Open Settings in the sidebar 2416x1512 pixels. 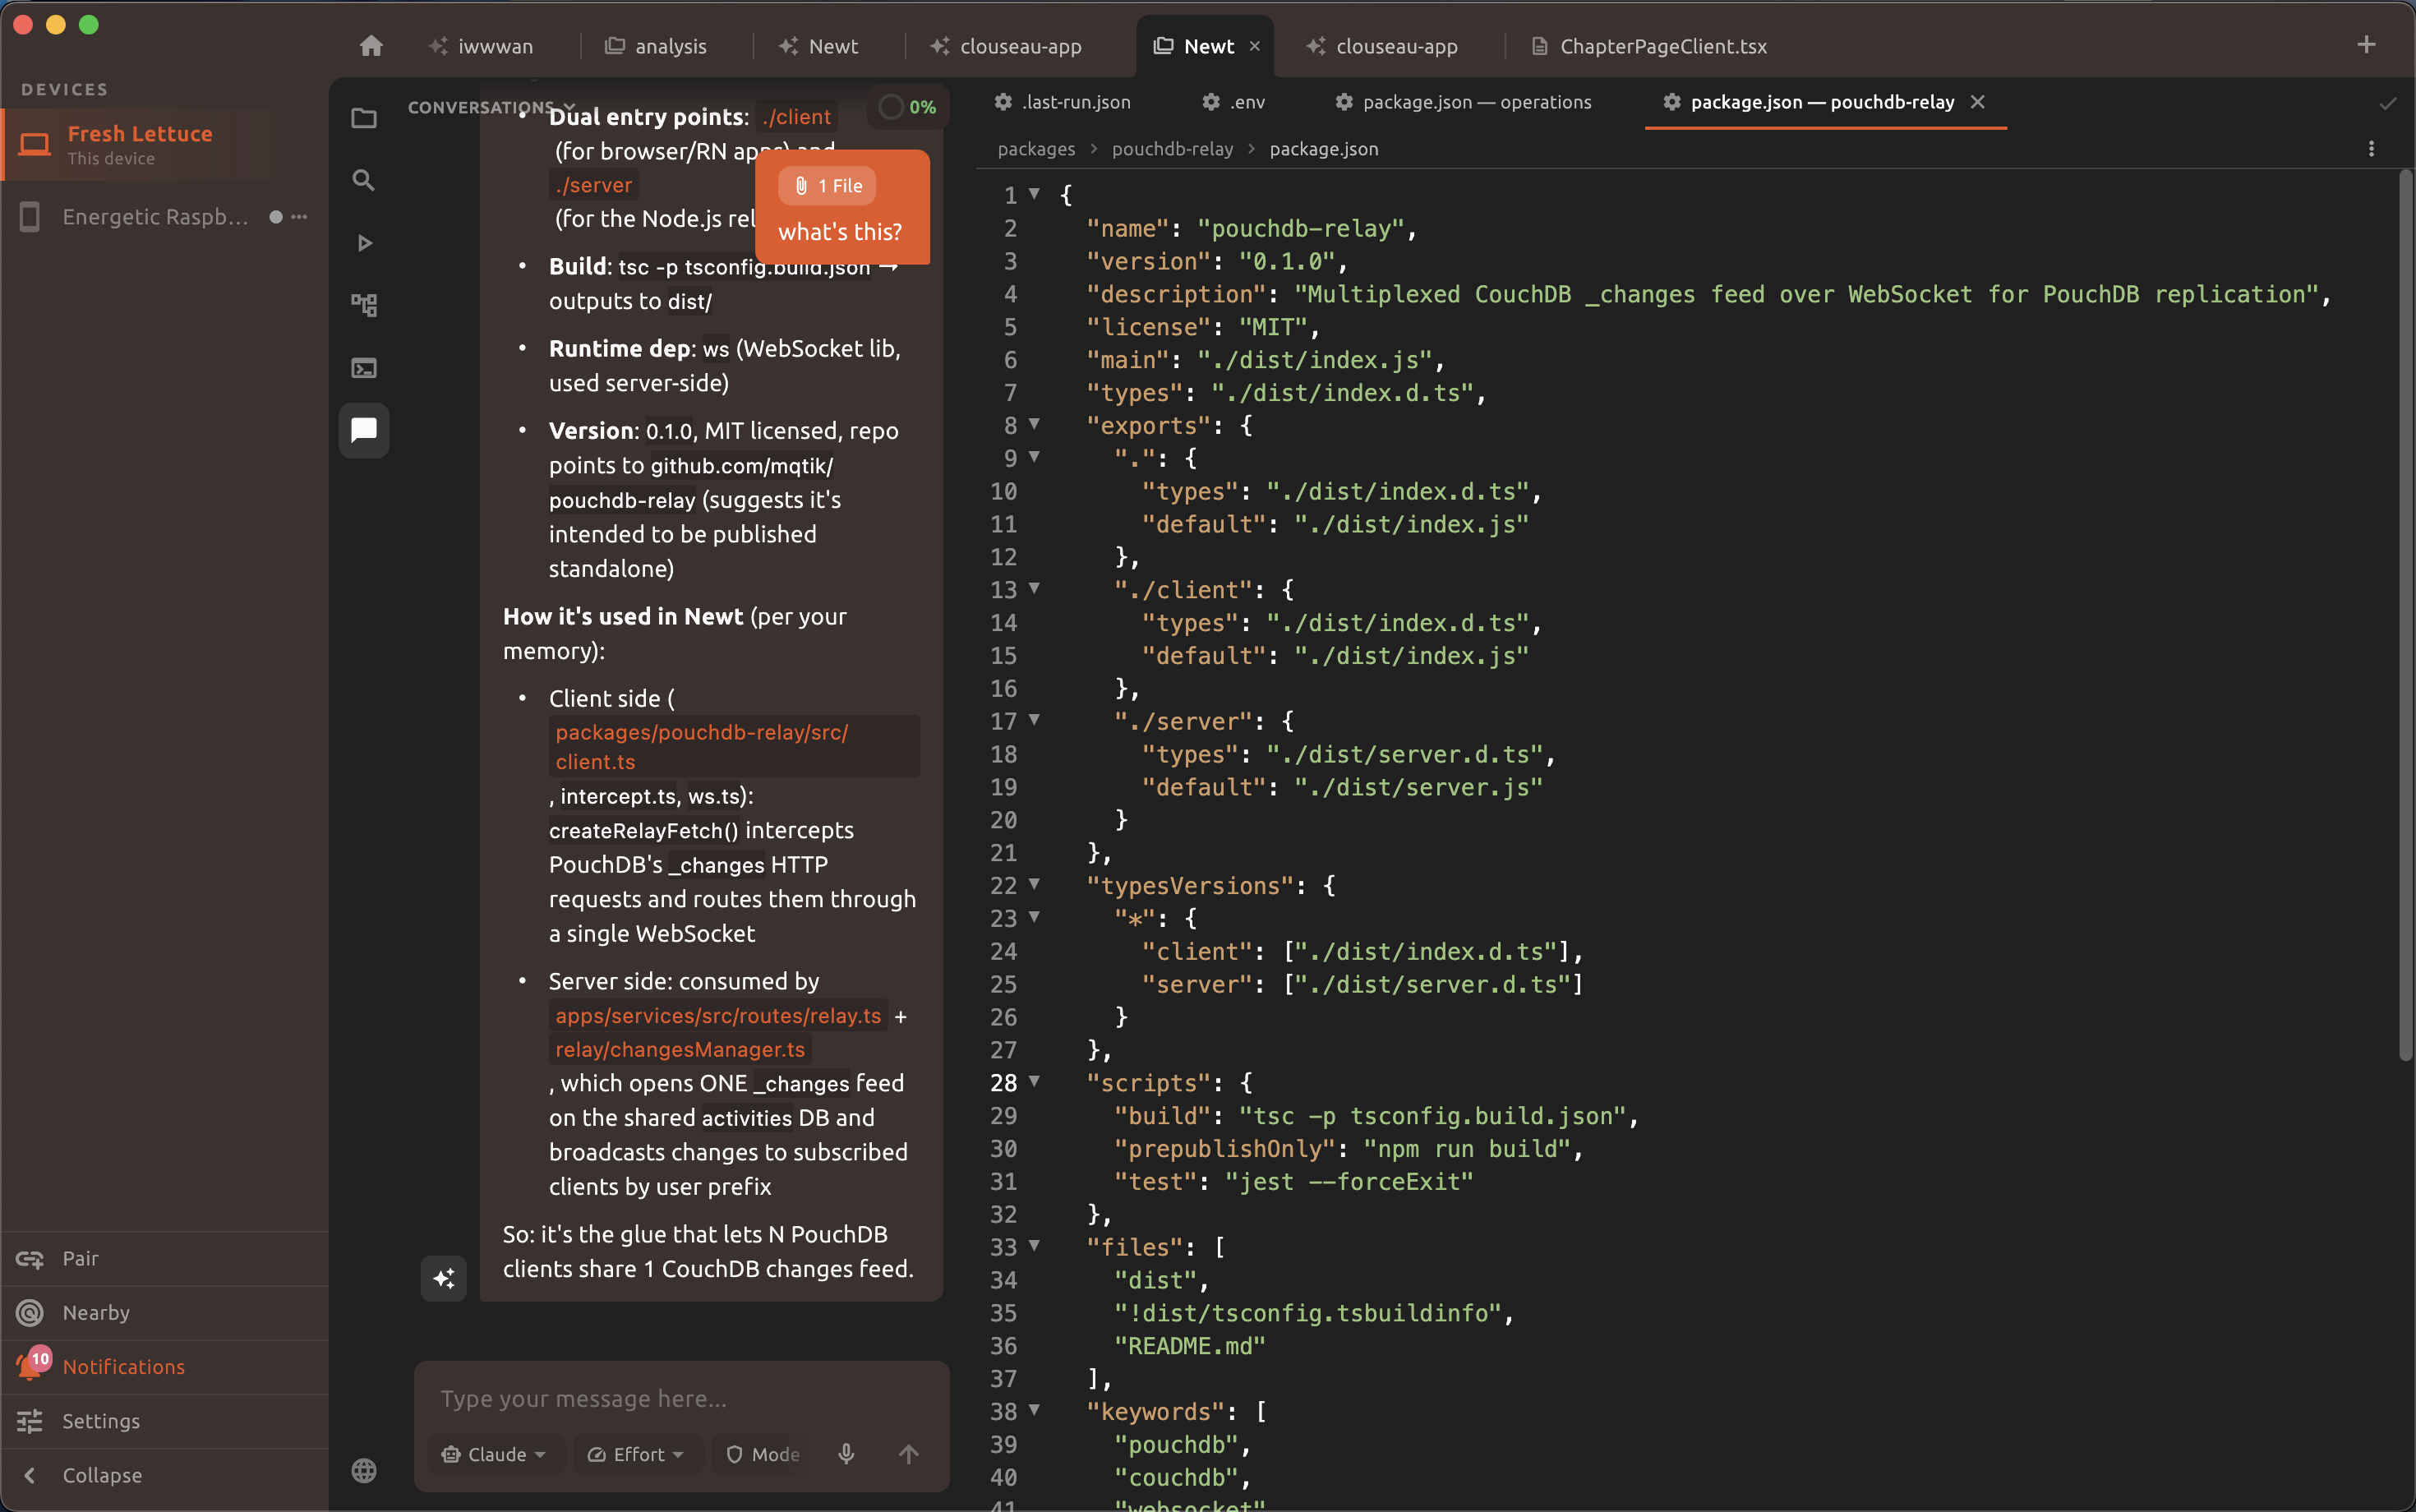(165, 1420)
